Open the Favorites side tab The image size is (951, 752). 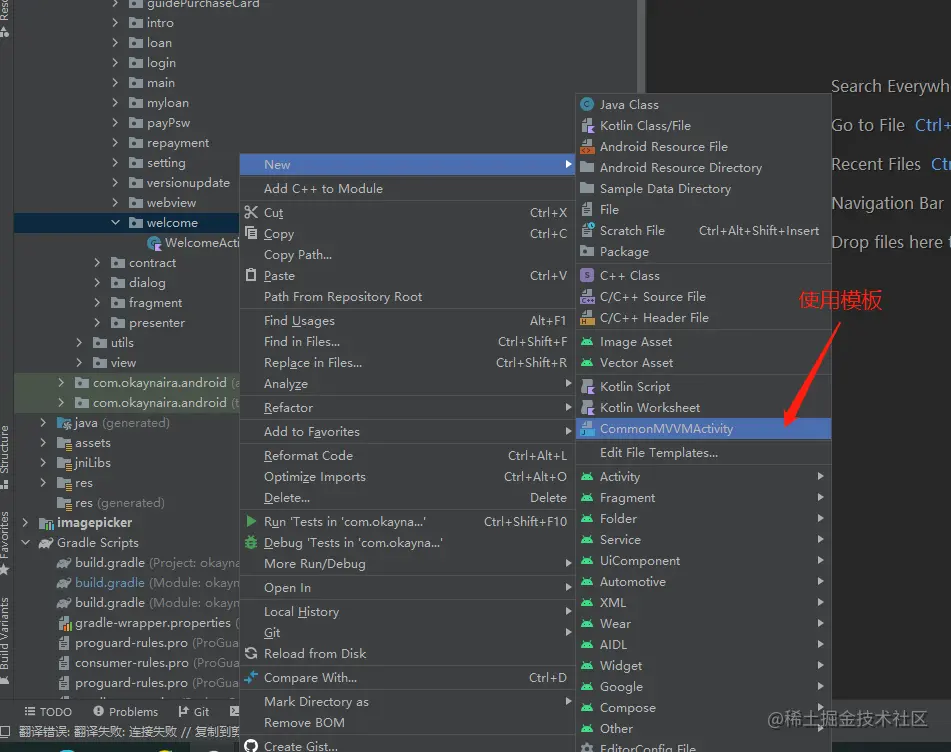pyautogui.click(x=5, y=543)
